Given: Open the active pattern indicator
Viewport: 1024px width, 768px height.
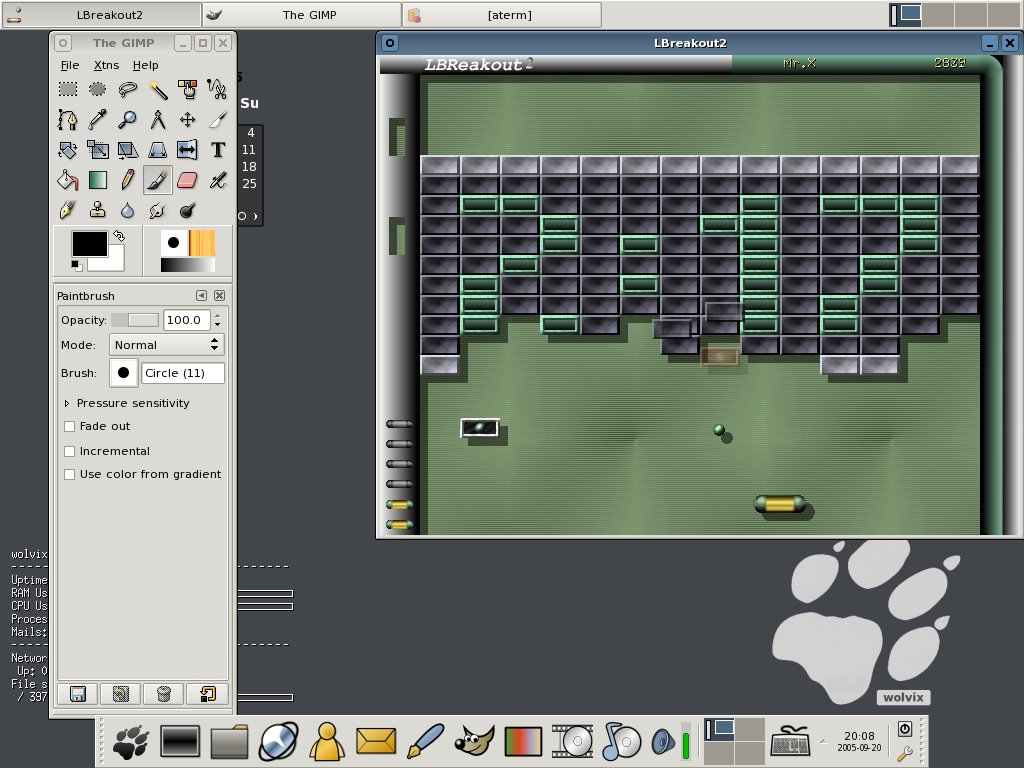Looking at the screenshot, I should tap(202, 242).
